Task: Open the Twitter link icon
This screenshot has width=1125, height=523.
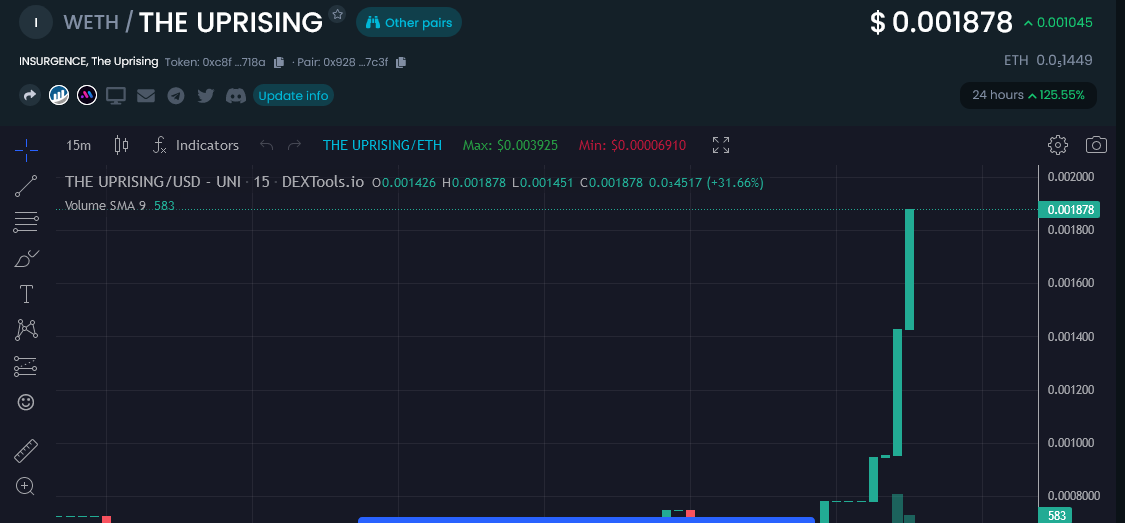Action: 206,95
